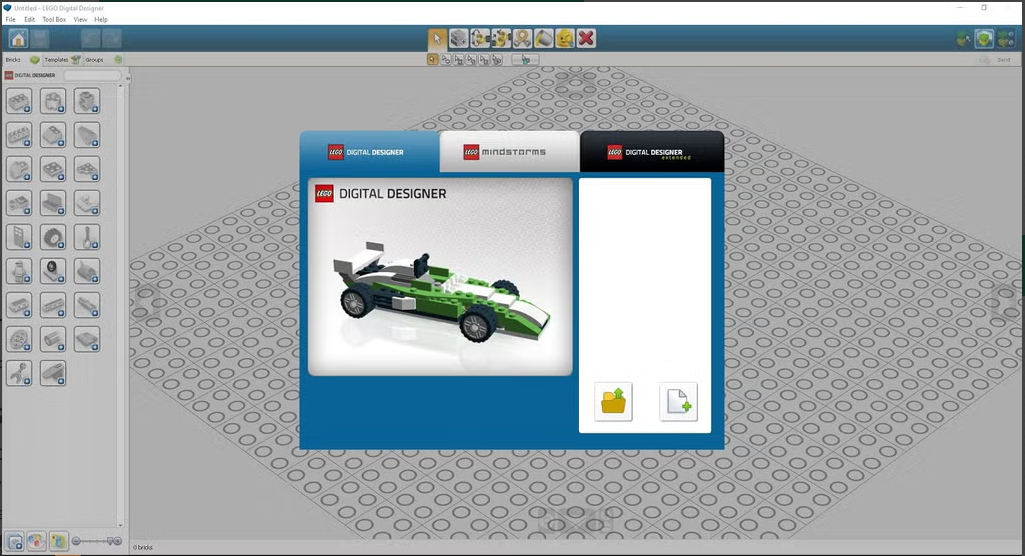Image resolution: width=1025 pixels, height=556 pixels.
Task: Switch to the Groups palette tab
Action: coord(103,59)
